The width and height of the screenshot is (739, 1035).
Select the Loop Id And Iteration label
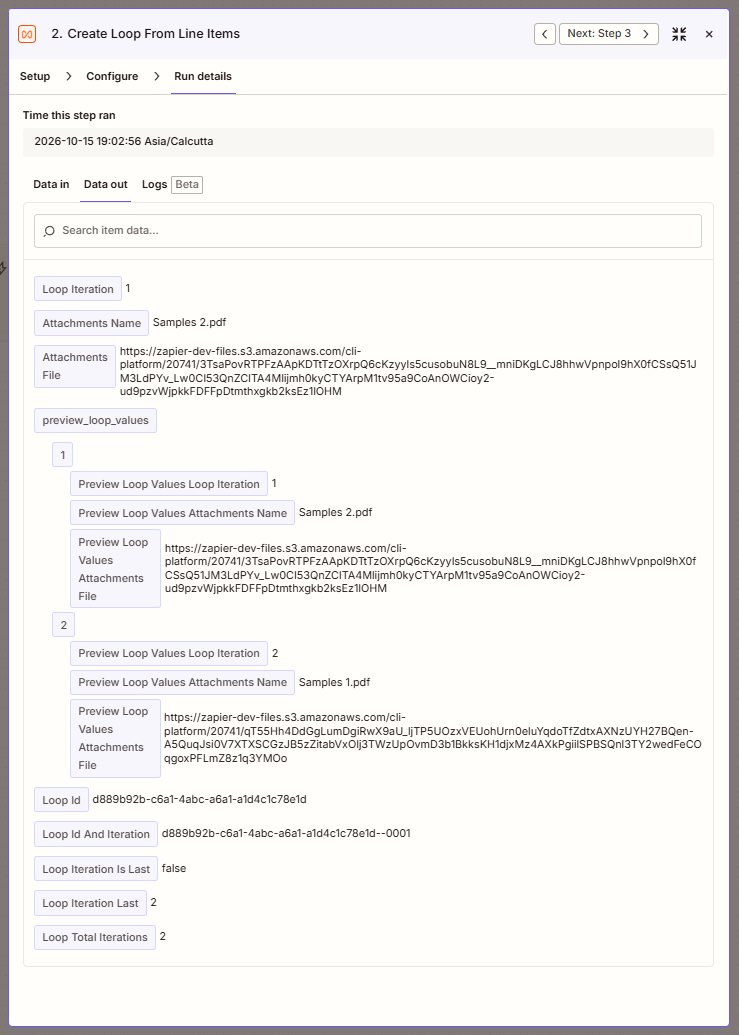(96, 834)
